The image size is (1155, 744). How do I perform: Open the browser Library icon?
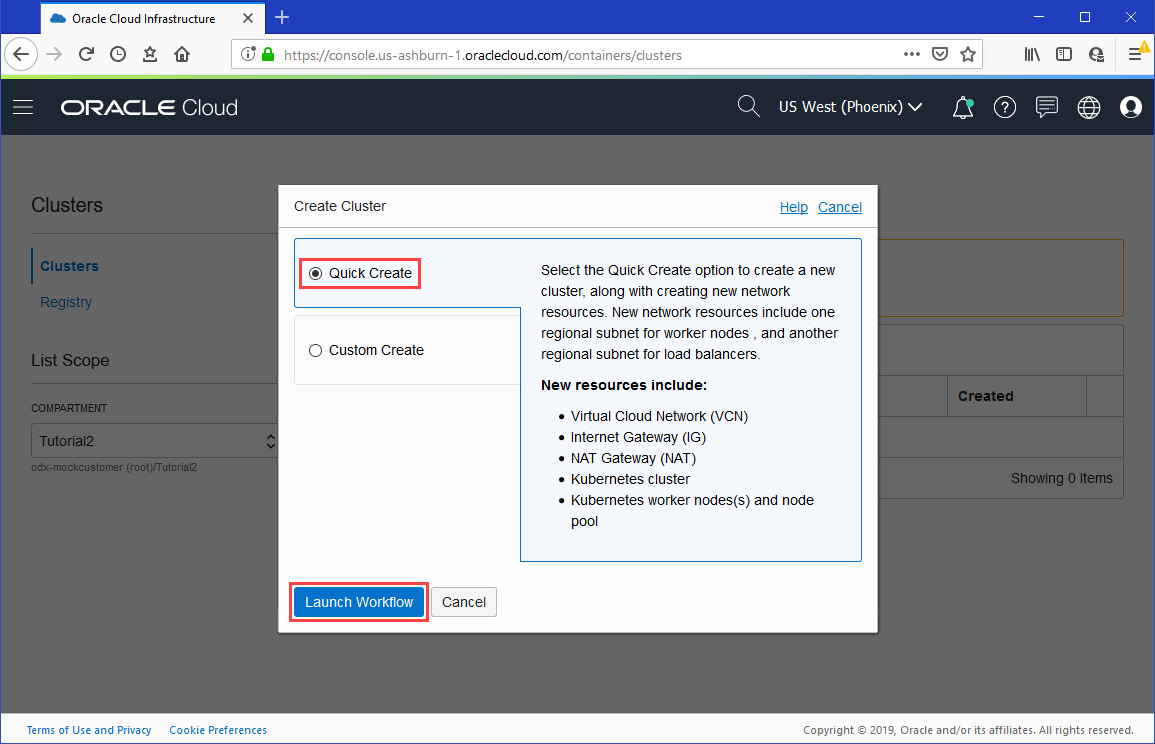tap(1032, 55)
